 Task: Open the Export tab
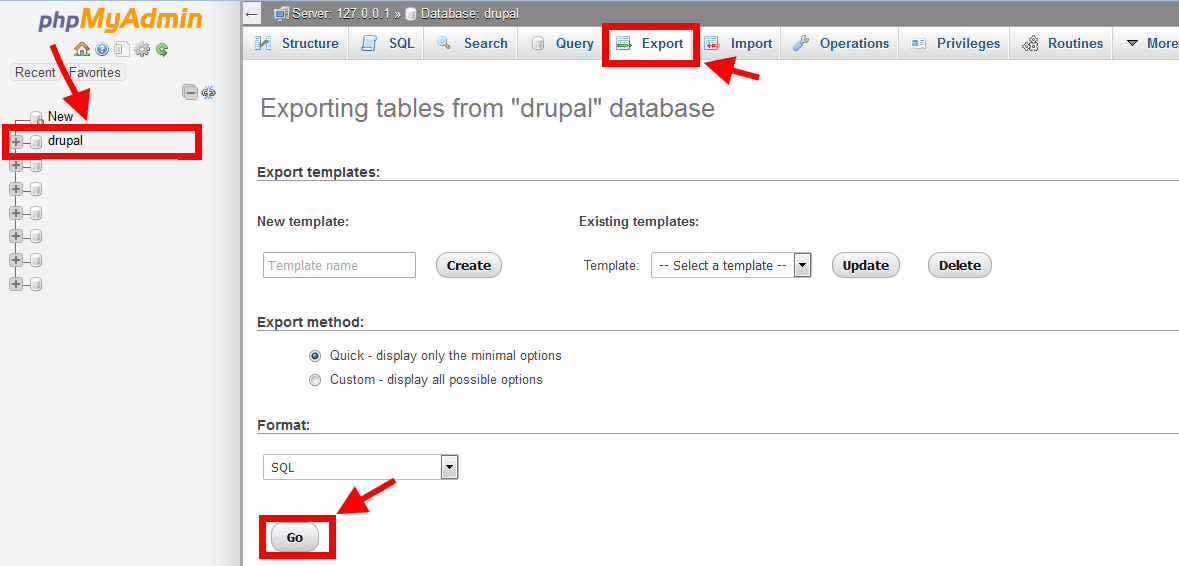point(649,43)
